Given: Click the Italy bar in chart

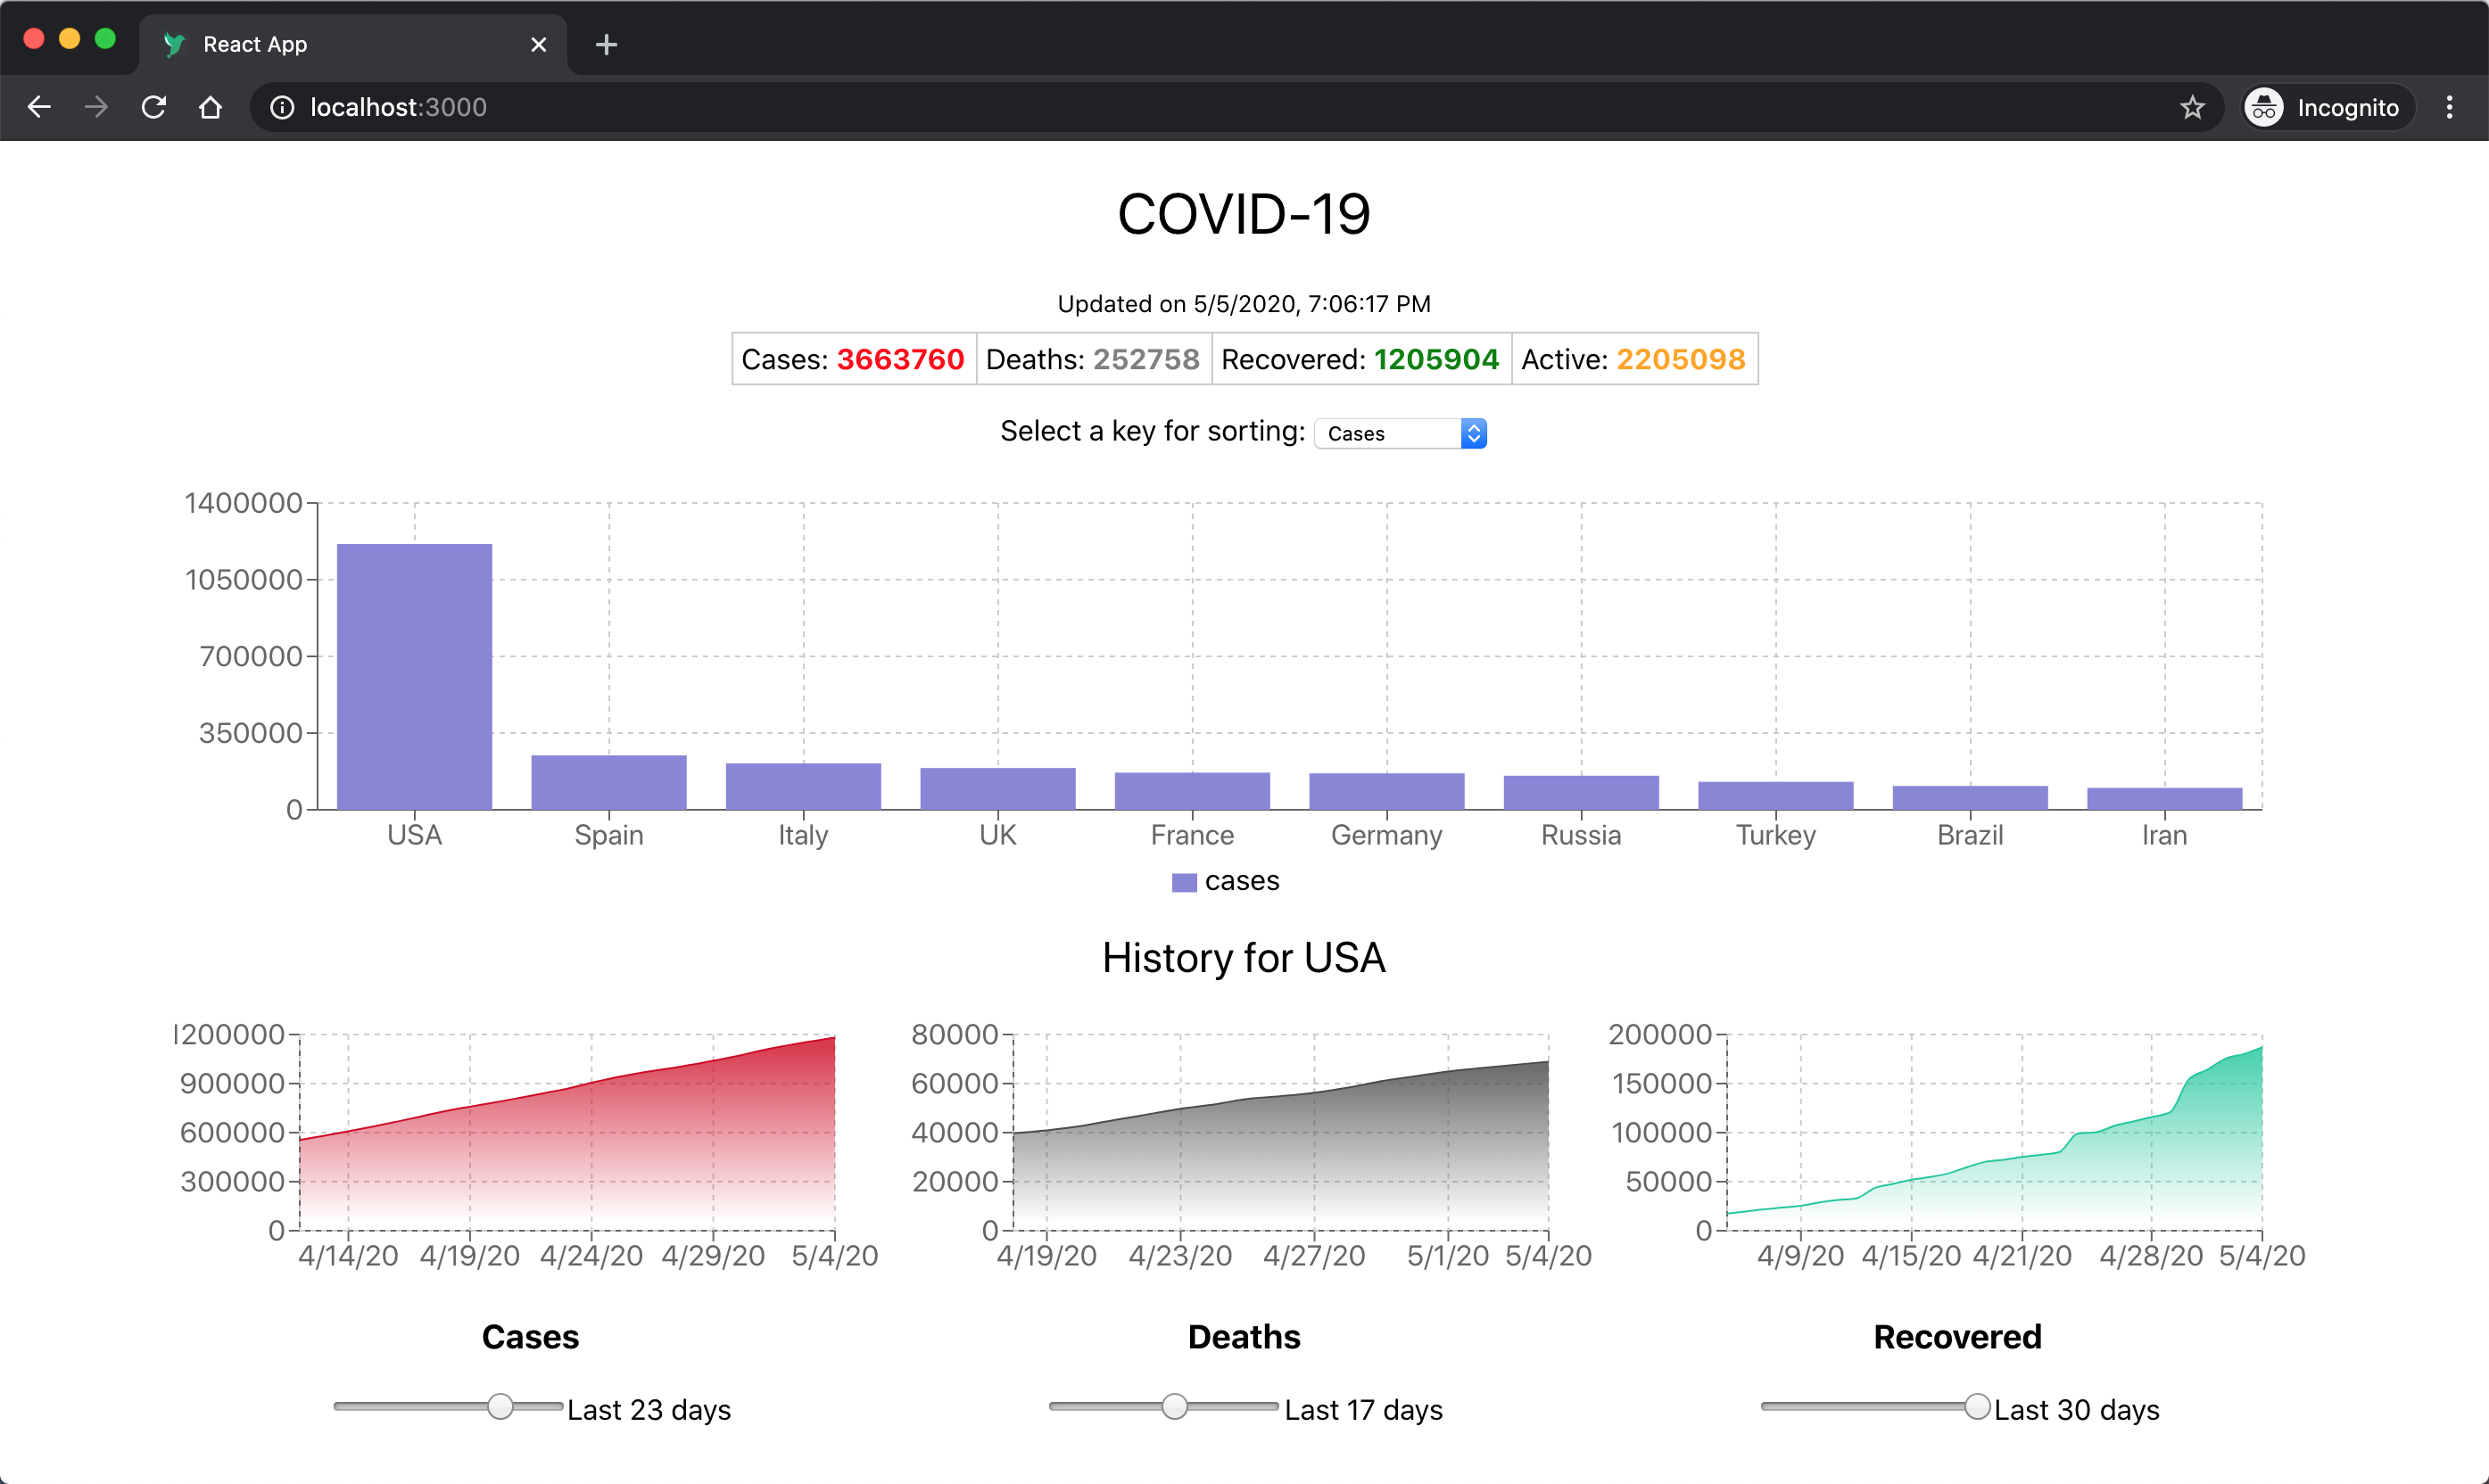Looking at the screenshot, I should pyautogui.click(x=803, y=786).
